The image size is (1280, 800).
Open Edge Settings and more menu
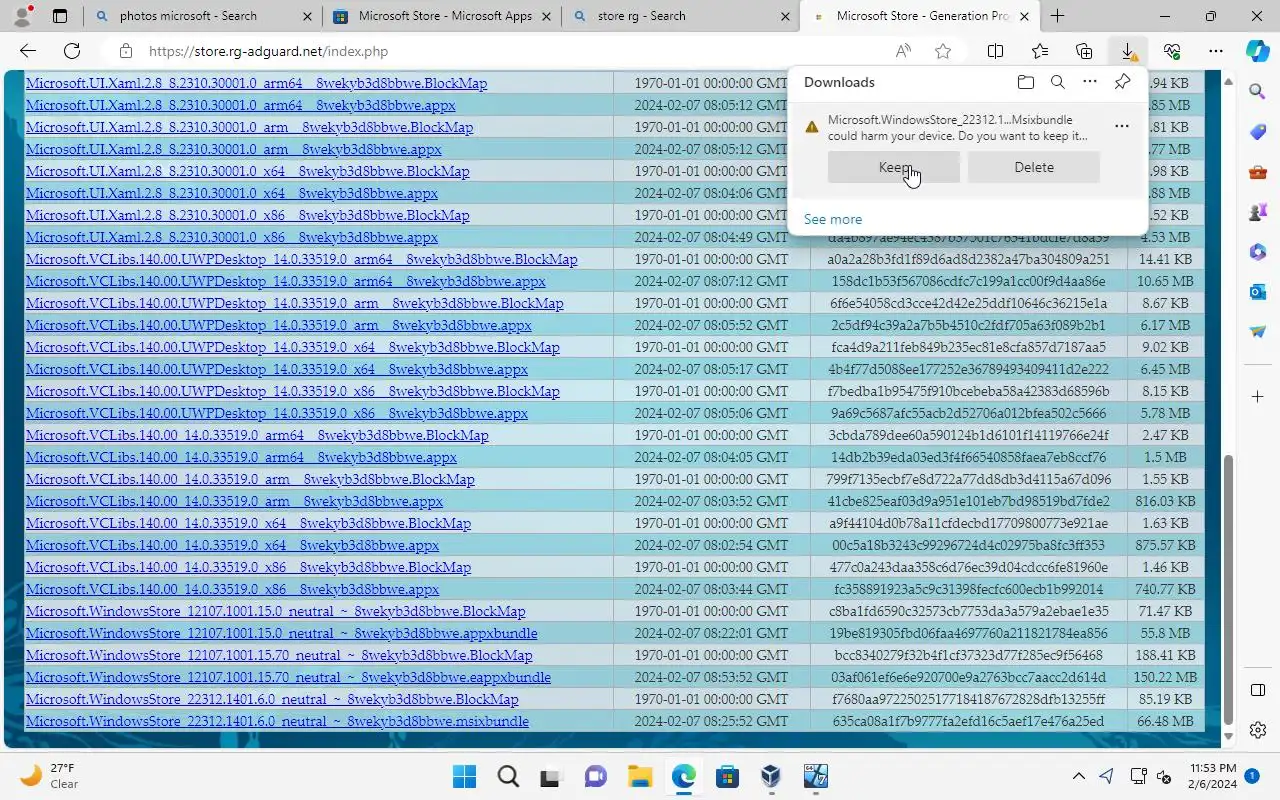1216,51
